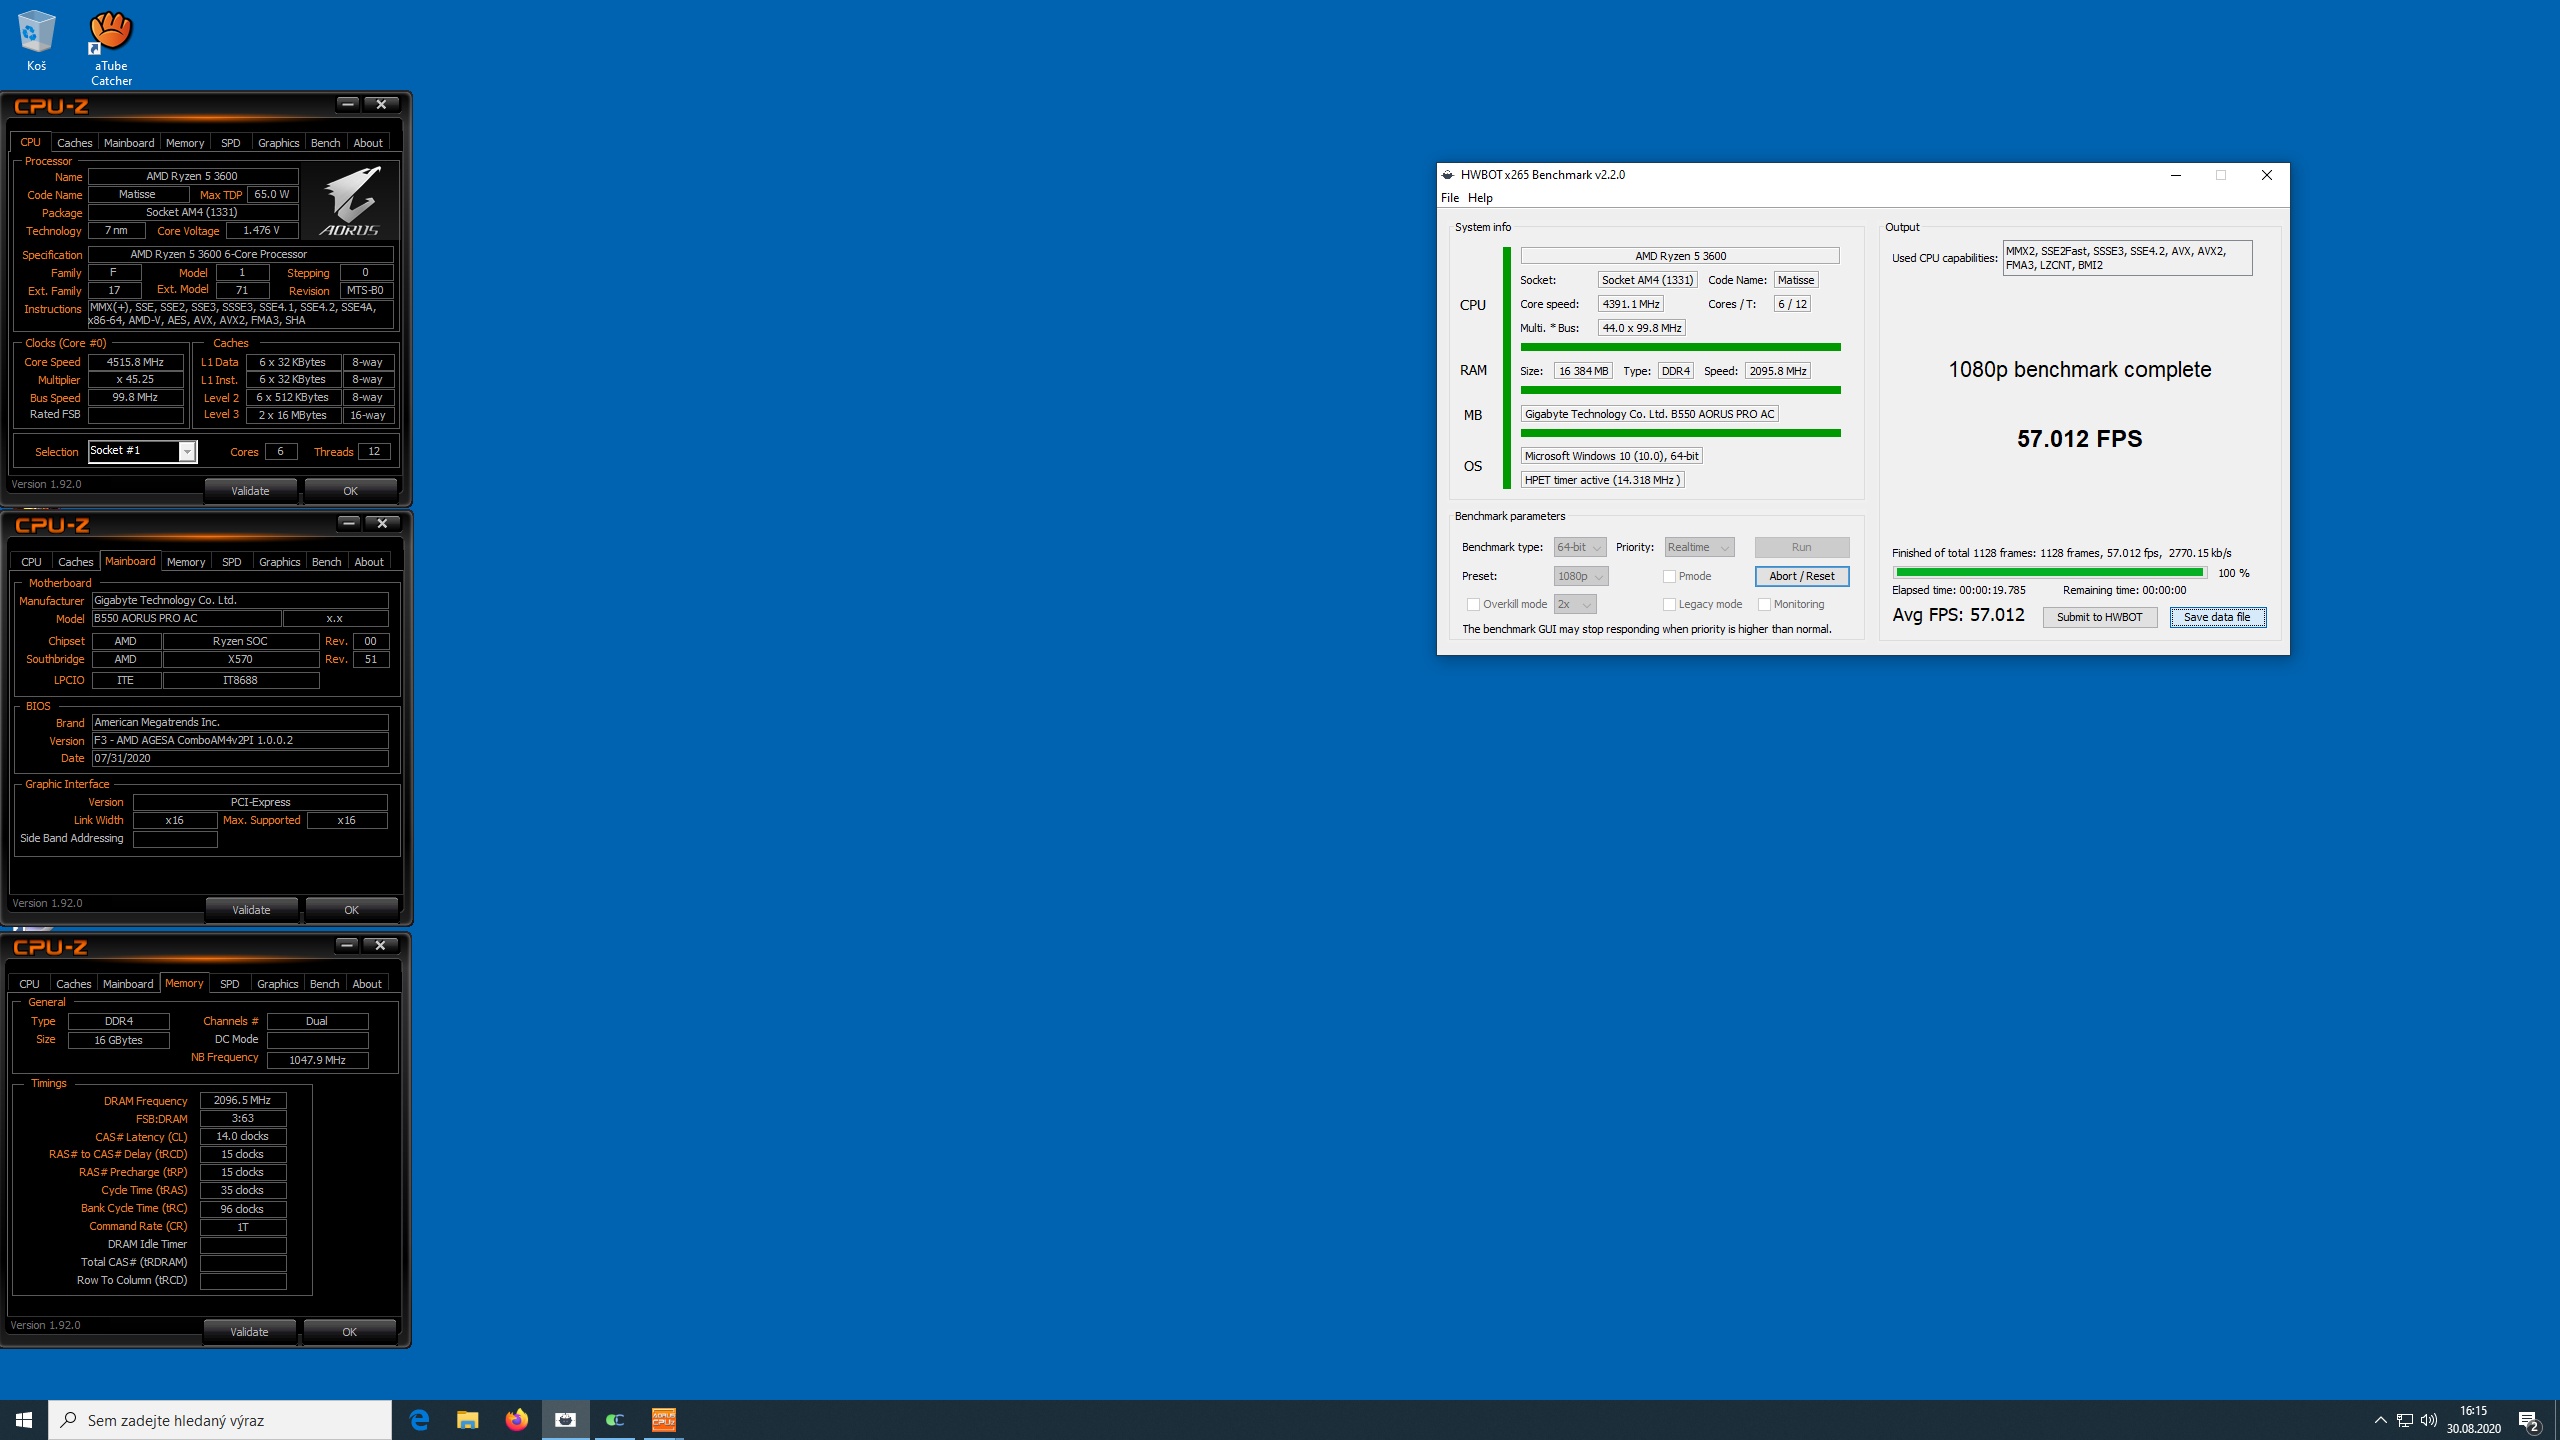This screenshot has width=2560, height=1440.
Task: Open the Overkill 2x dropdown
Action: (1575, 604)
